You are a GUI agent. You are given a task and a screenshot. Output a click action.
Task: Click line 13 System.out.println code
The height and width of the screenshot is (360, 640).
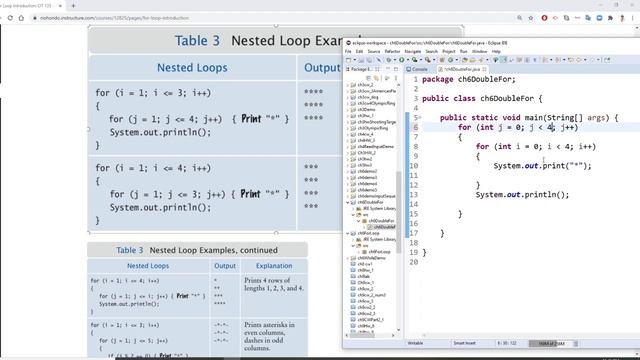coord(522,195)
